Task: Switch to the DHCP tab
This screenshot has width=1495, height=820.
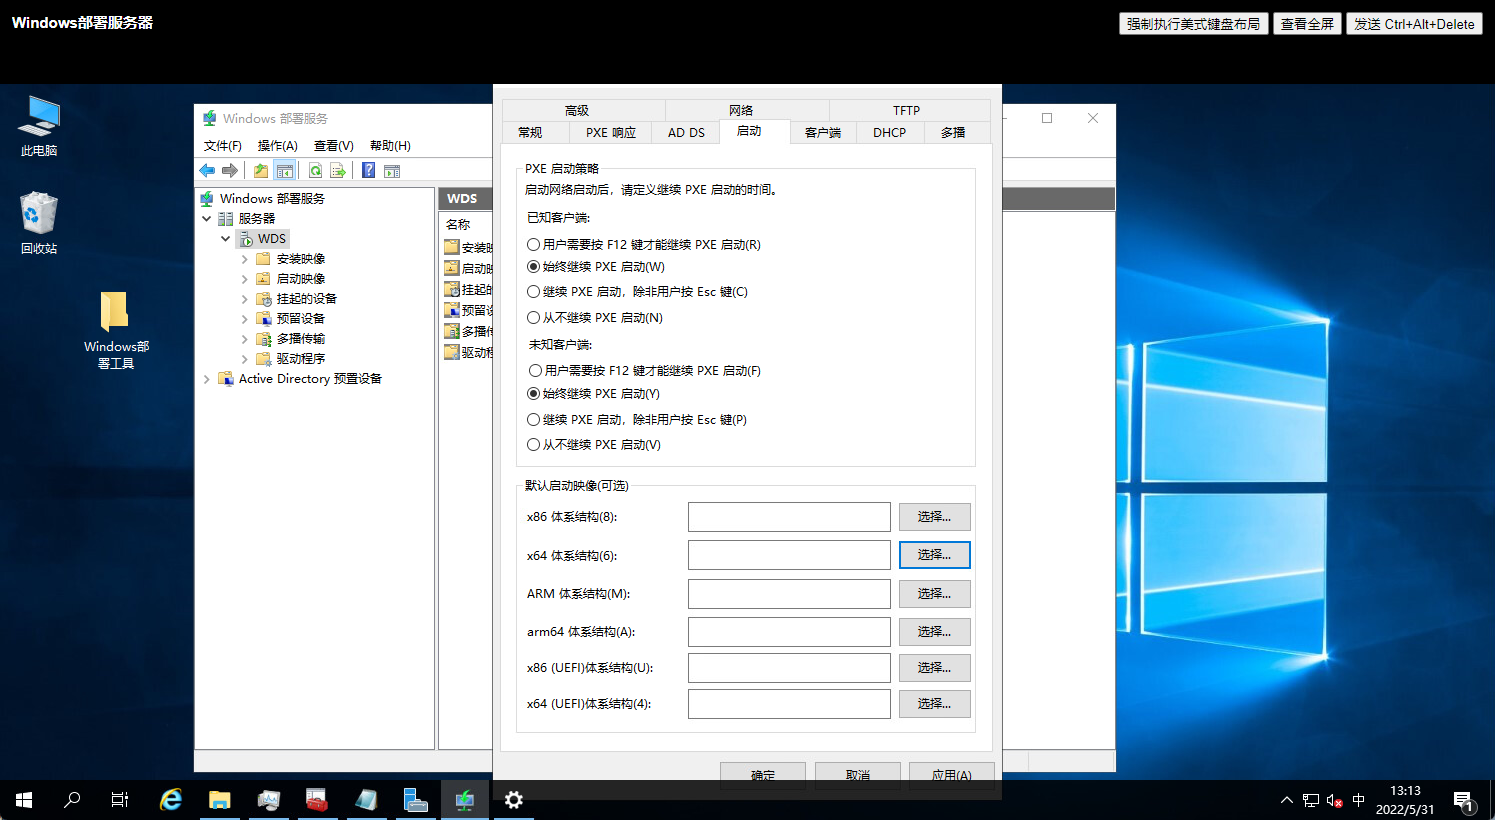Action: [889, 132]
